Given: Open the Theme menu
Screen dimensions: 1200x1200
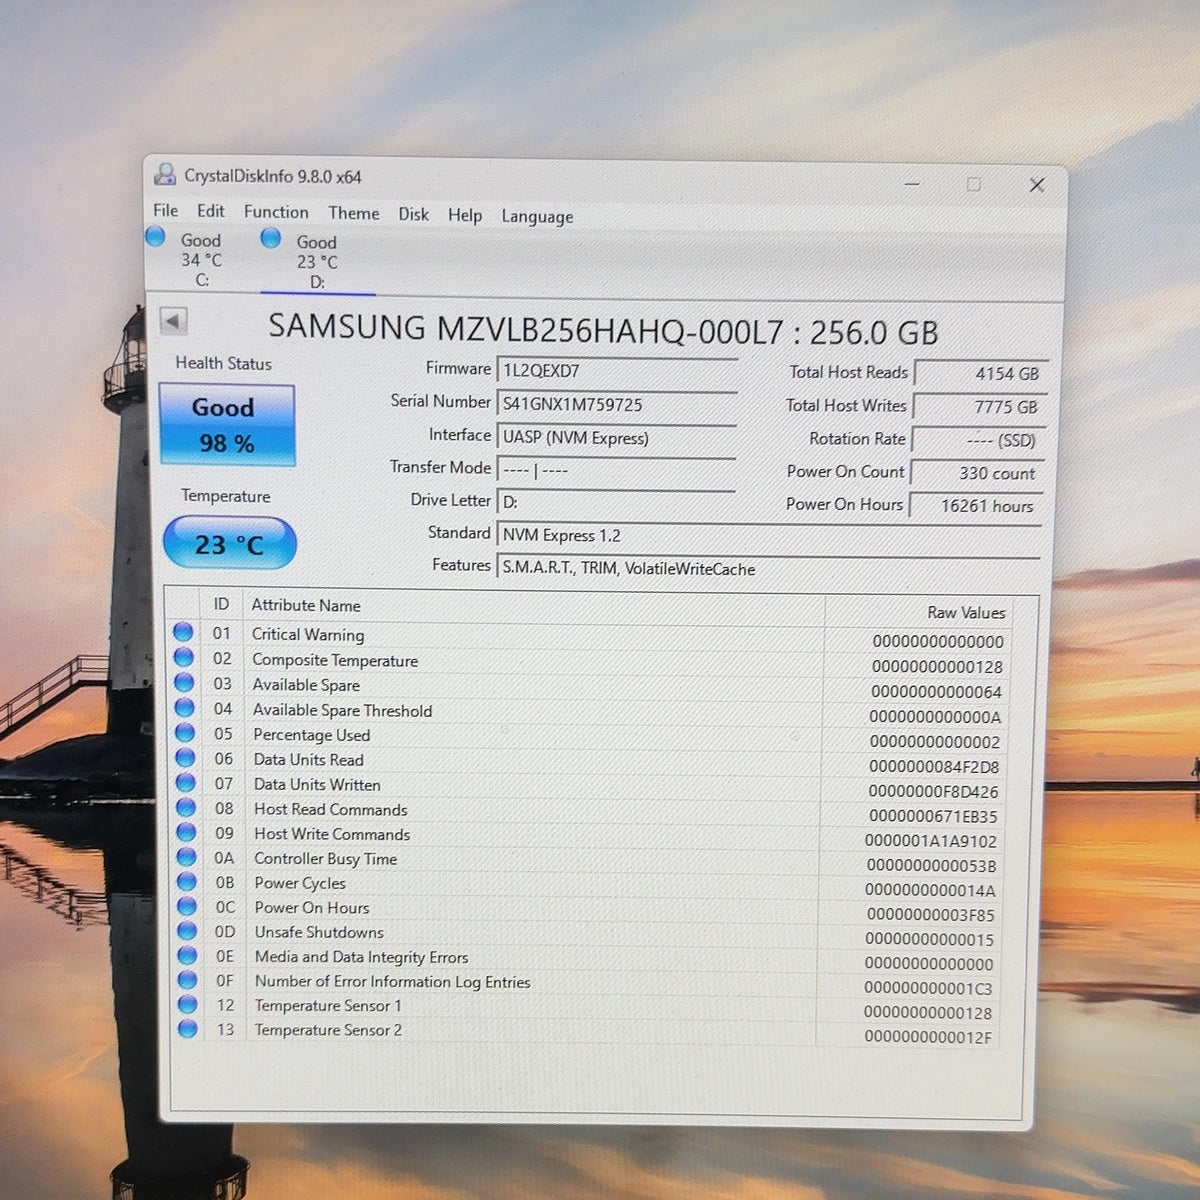Looking at the screenshot, I should click(x=354, y=213).
